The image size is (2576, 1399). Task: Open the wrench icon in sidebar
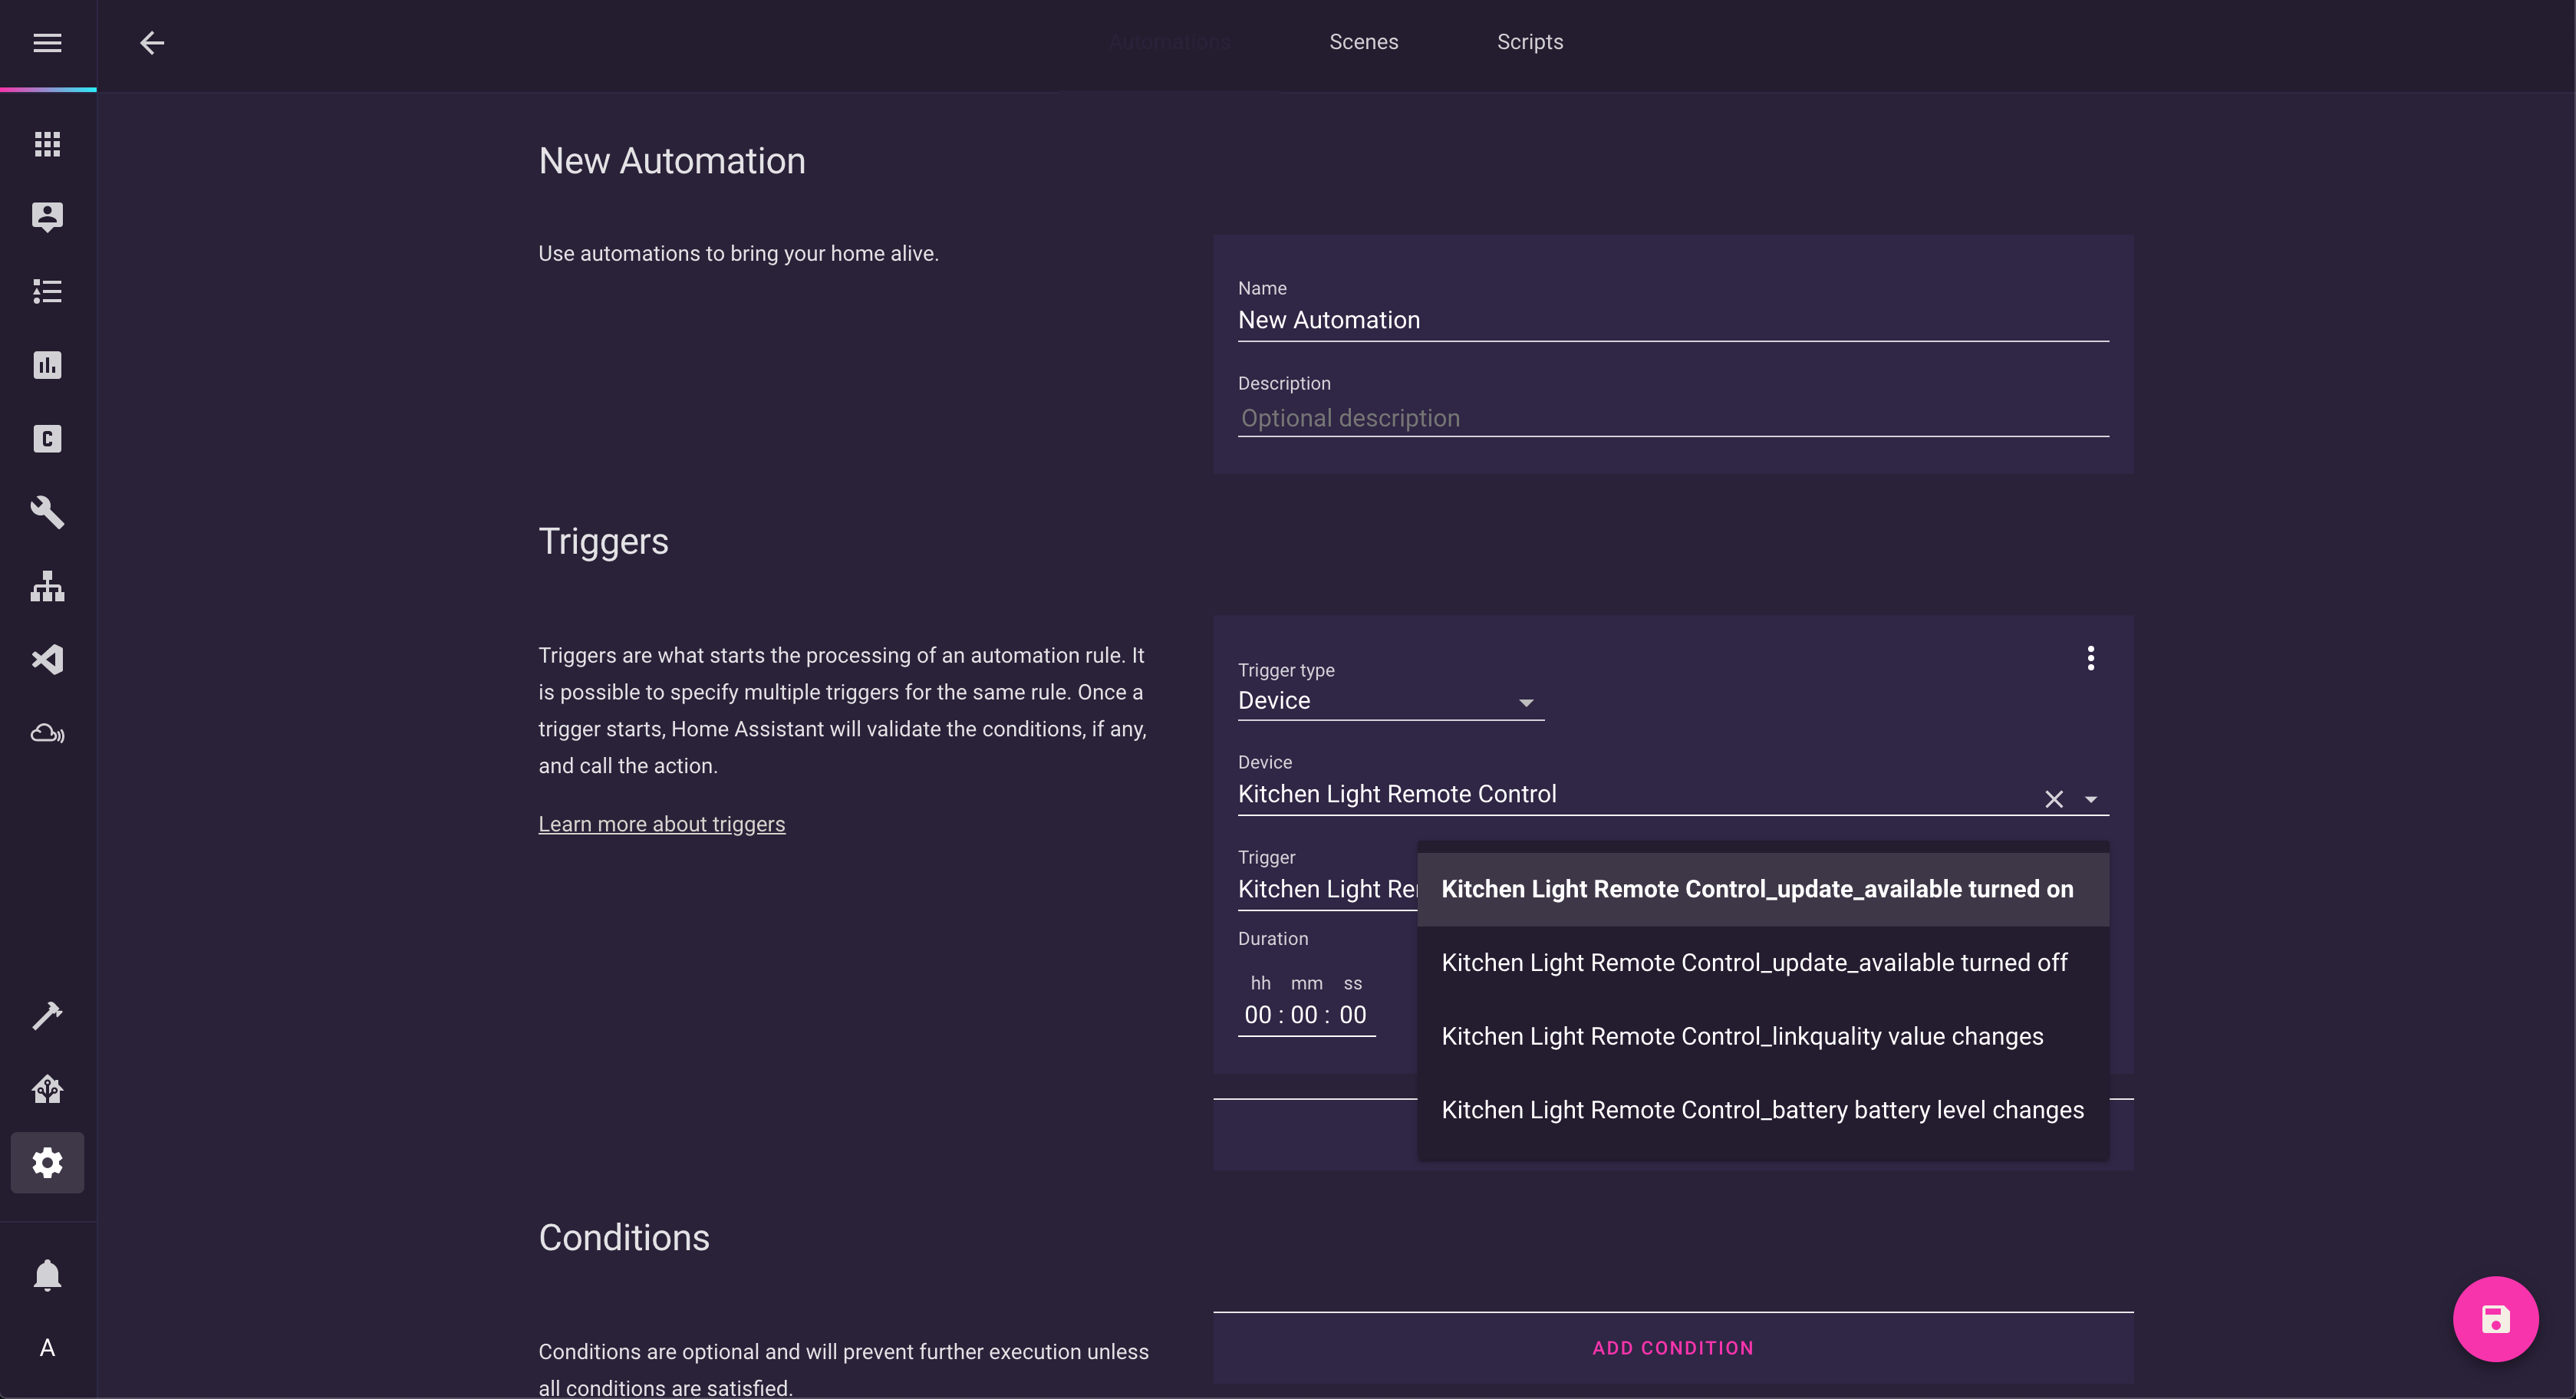[47, 512]
